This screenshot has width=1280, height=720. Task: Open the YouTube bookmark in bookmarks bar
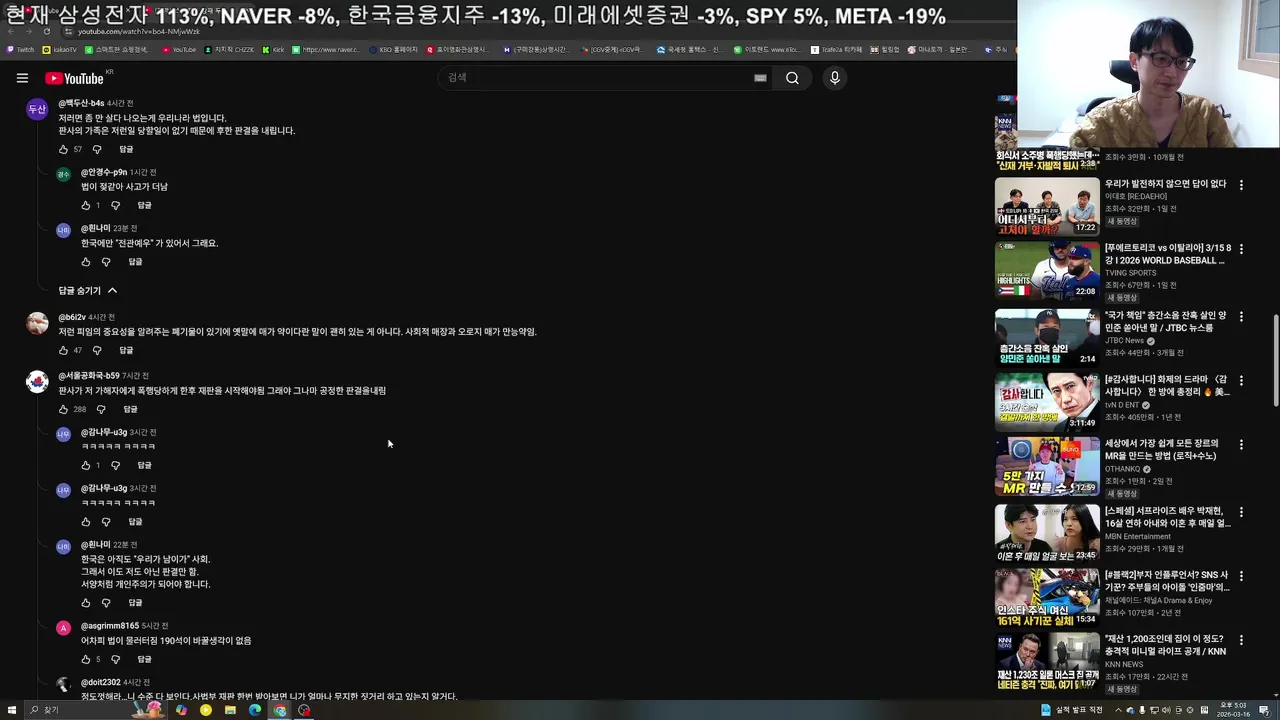click(x=179, y=49)
